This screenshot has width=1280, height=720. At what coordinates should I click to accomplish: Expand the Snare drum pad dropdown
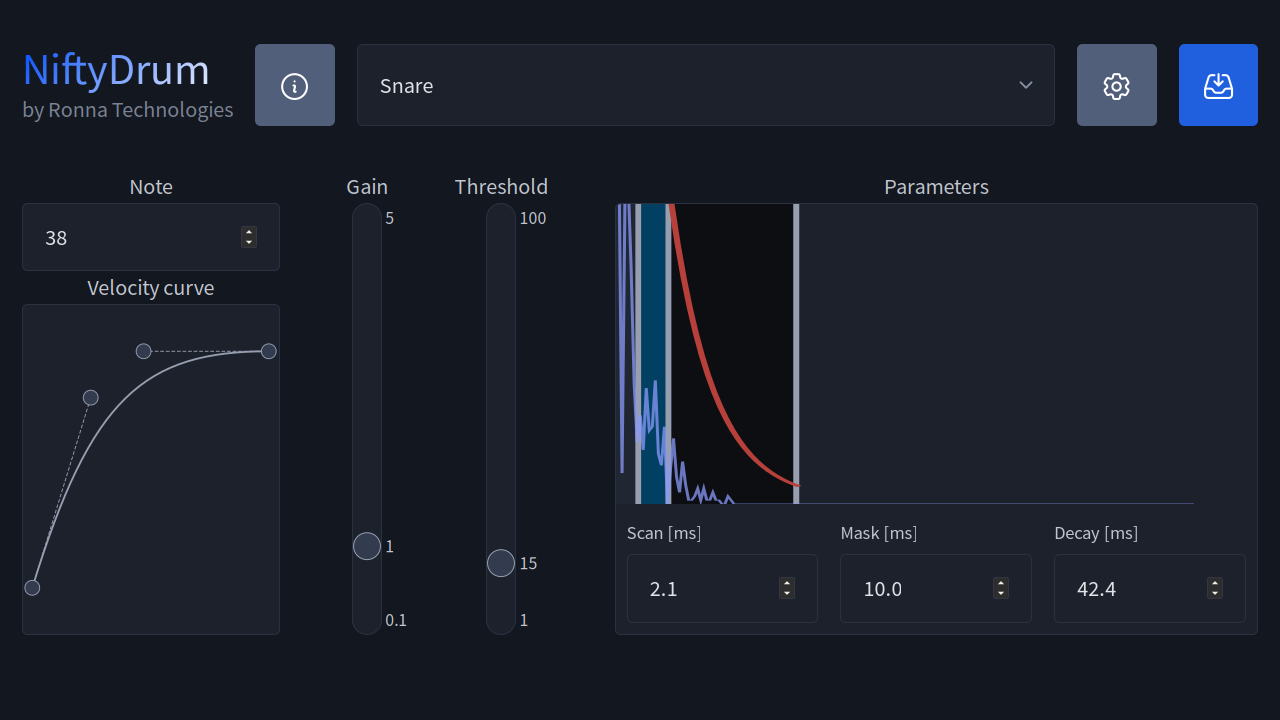click(705, 85)
